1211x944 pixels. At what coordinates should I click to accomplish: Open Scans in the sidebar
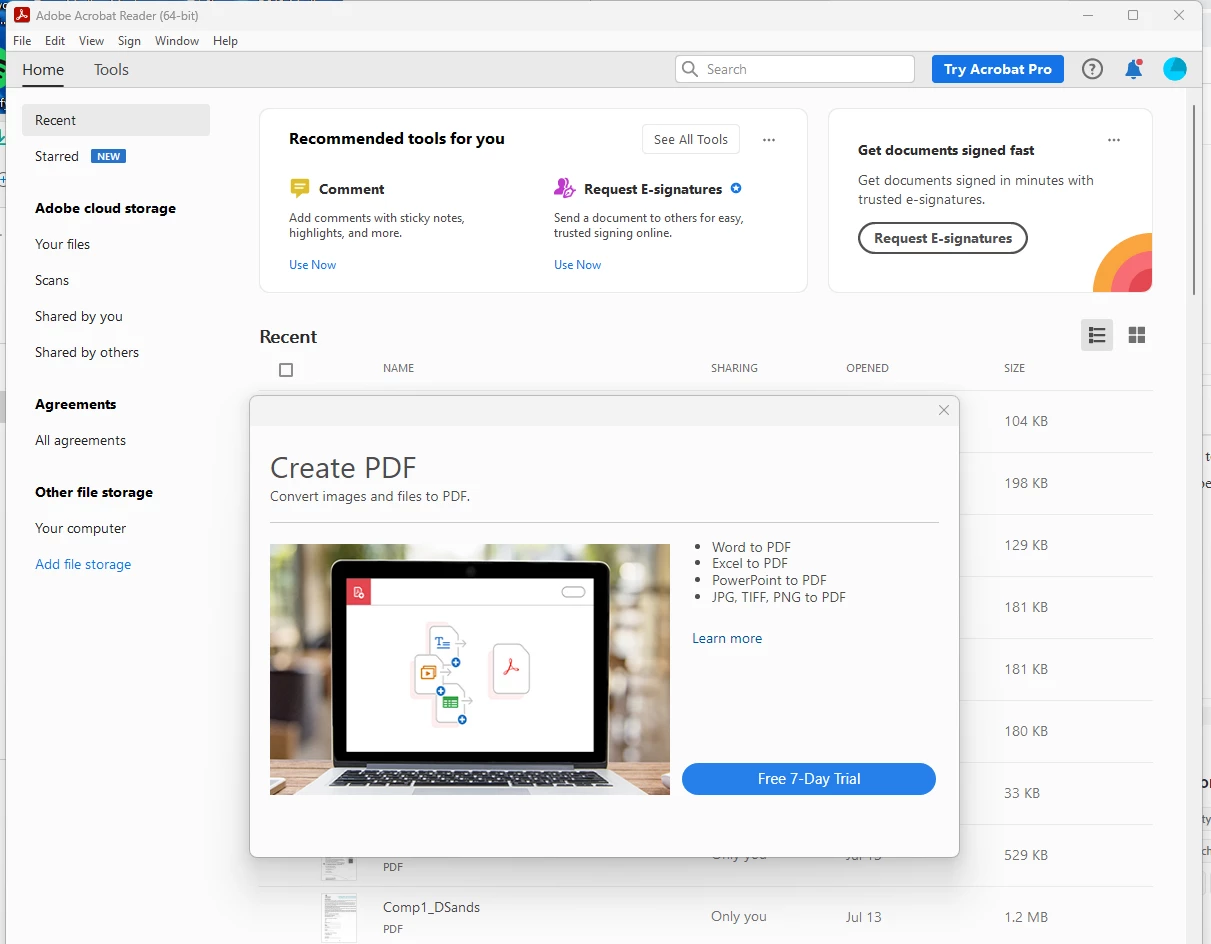(52, 280)
